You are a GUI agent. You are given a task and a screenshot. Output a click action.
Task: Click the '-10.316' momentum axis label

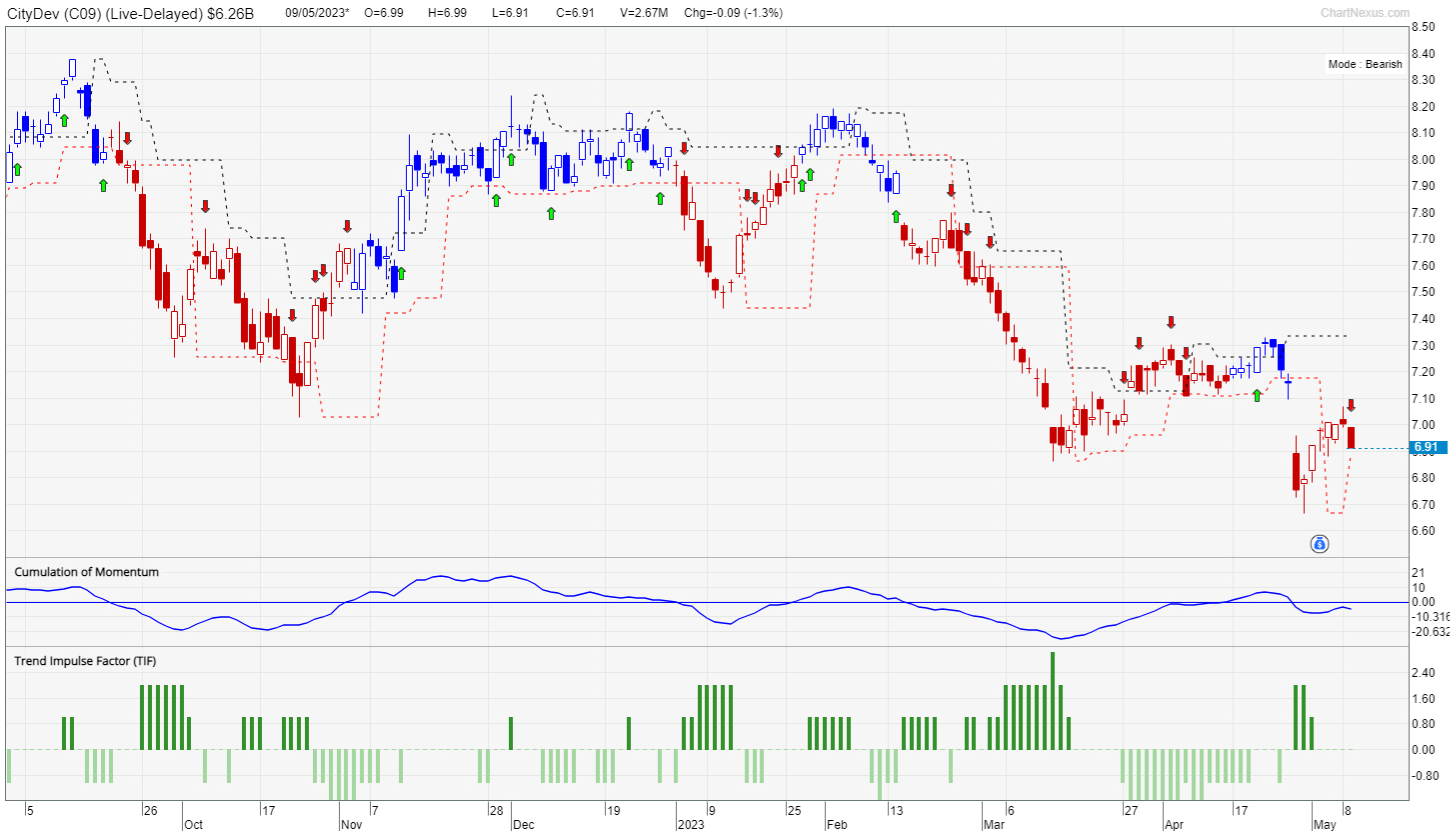pos(1430,616)
